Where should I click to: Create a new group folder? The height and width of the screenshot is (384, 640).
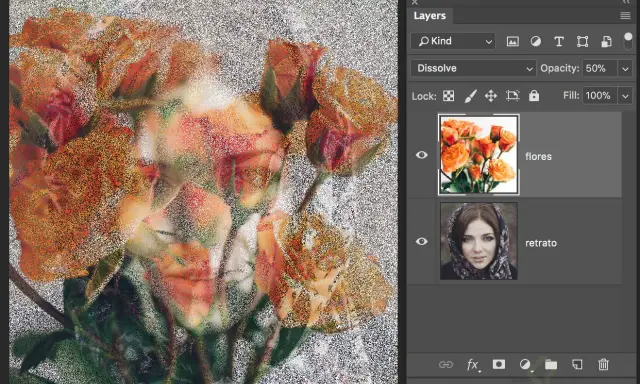[551, 364]
